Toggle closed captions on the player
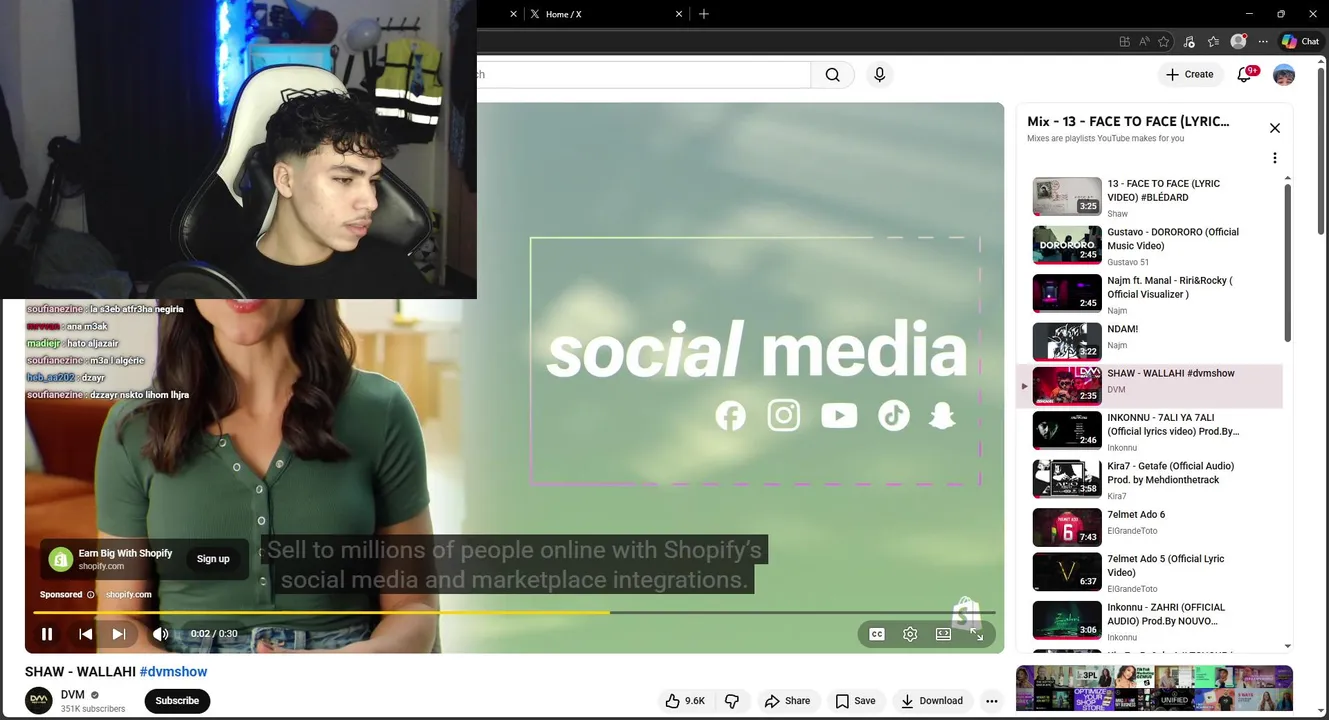The image size is (1329, 720). click(876, 634)
